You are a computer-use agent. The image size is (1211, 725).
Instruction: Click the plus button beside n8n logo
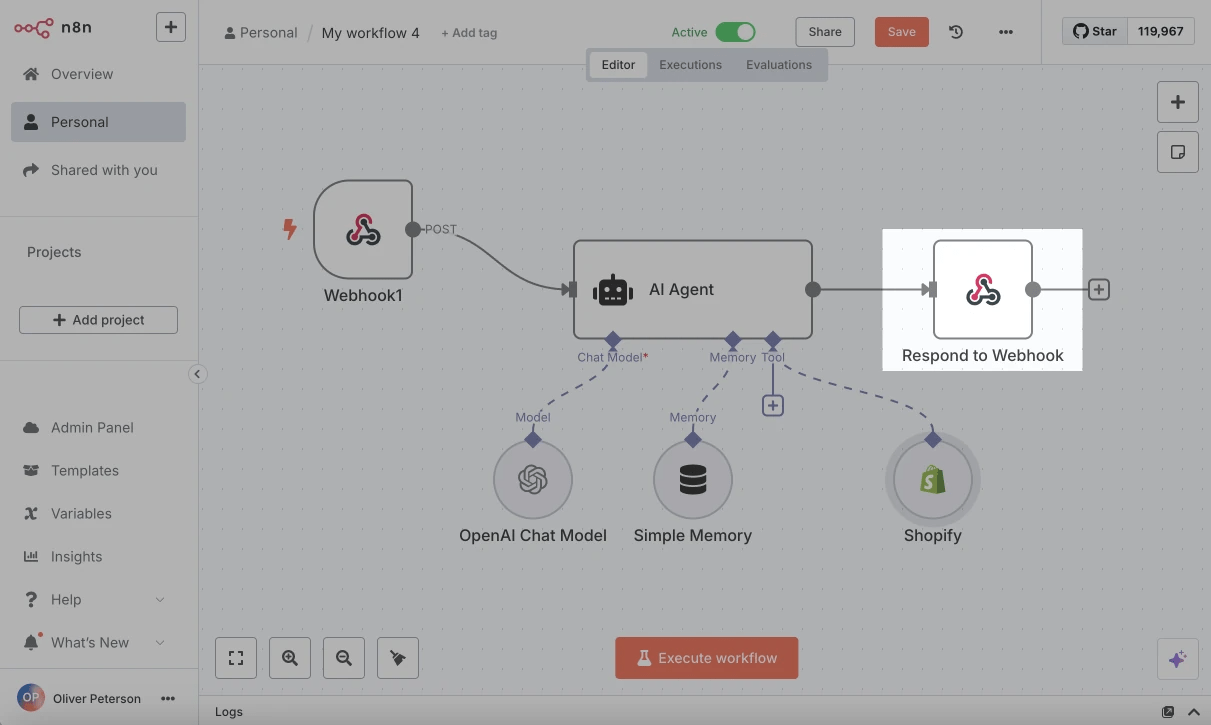(x=171, y=27)
